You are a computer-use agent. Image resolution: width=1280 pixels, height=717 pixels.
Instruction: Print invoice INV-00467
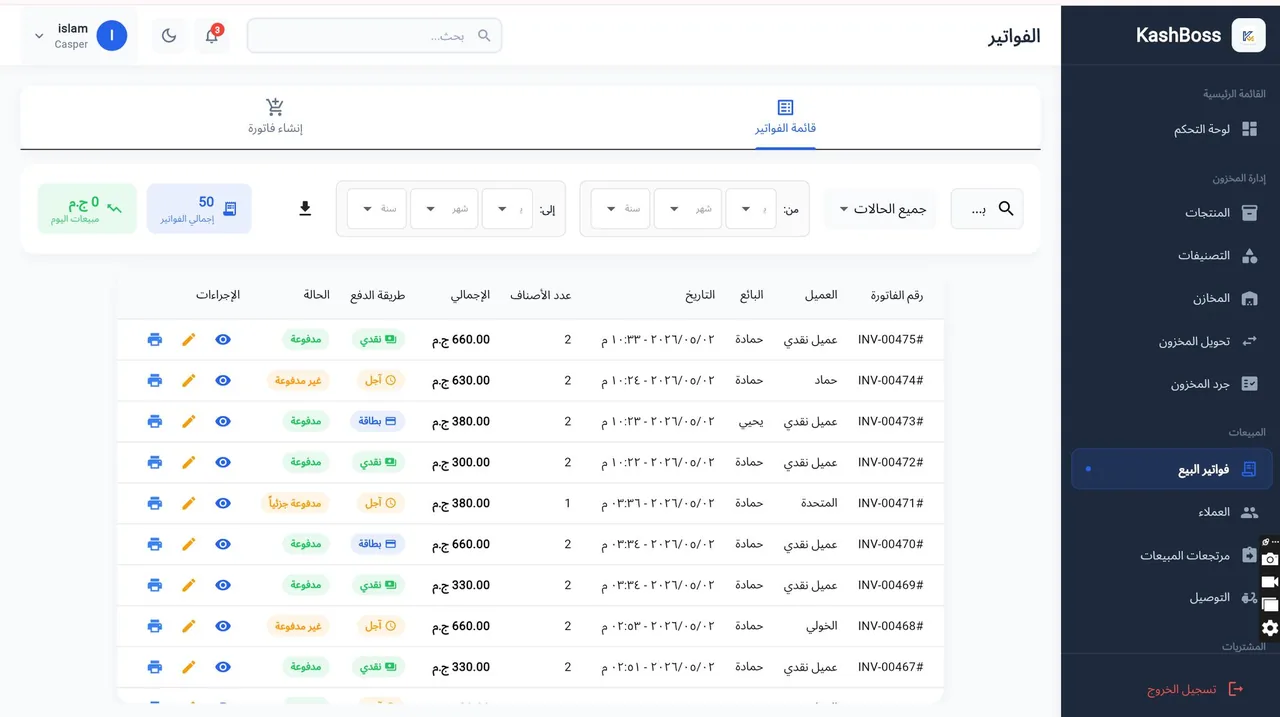(154, 667)
